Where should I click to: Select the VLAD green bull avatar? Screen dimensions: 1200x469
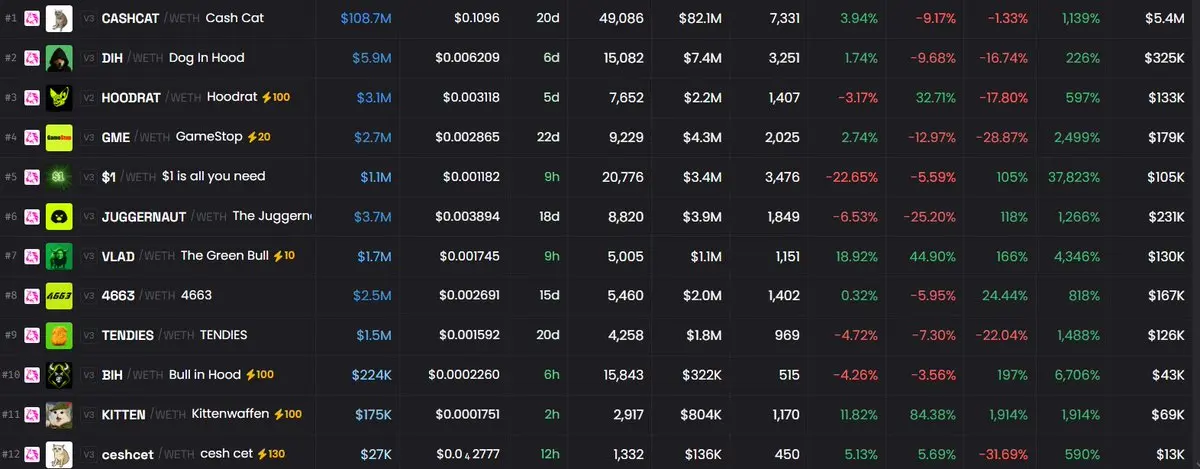[59, 256]
